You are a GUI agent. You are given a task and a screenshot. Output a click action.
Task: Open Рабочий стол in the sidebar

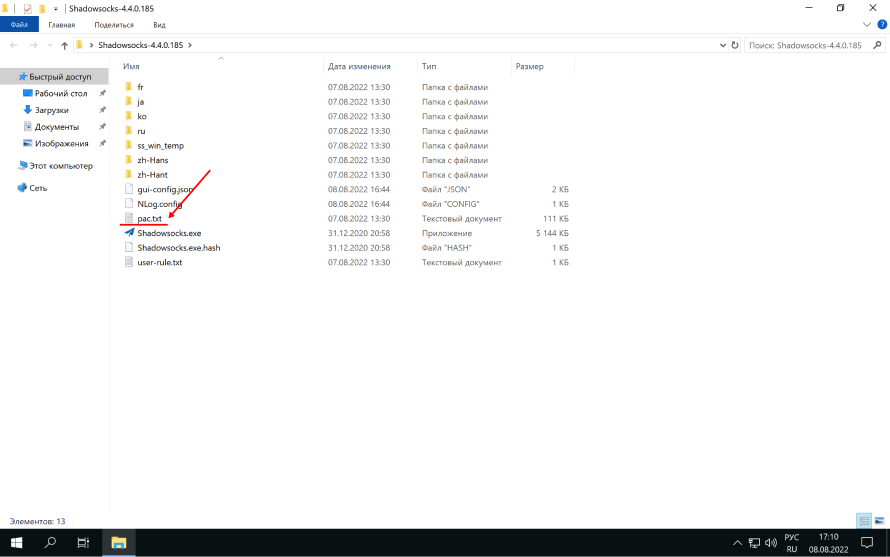61,93
